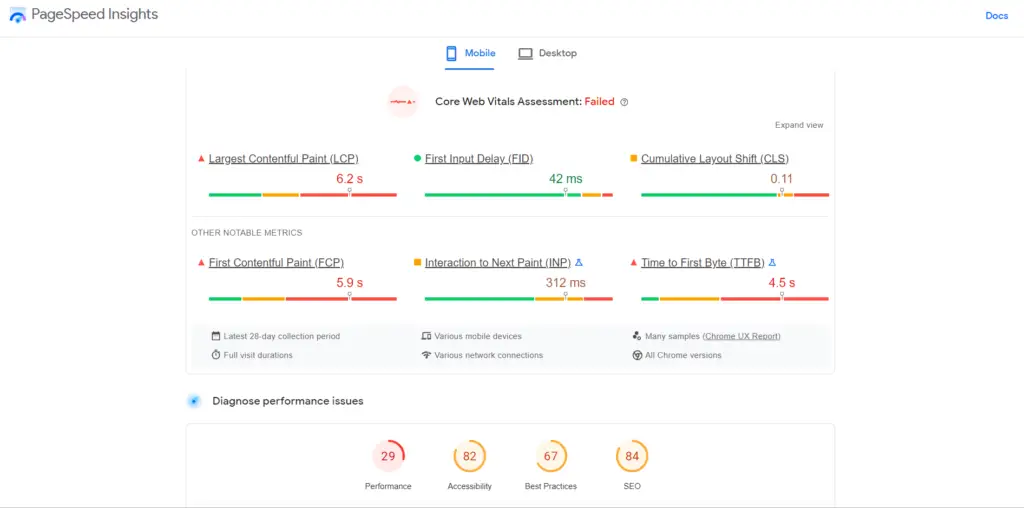This screenshot has width=1024, height=508.
Task: Select the Accessibility score gauge 82
Action: (470, 456)
